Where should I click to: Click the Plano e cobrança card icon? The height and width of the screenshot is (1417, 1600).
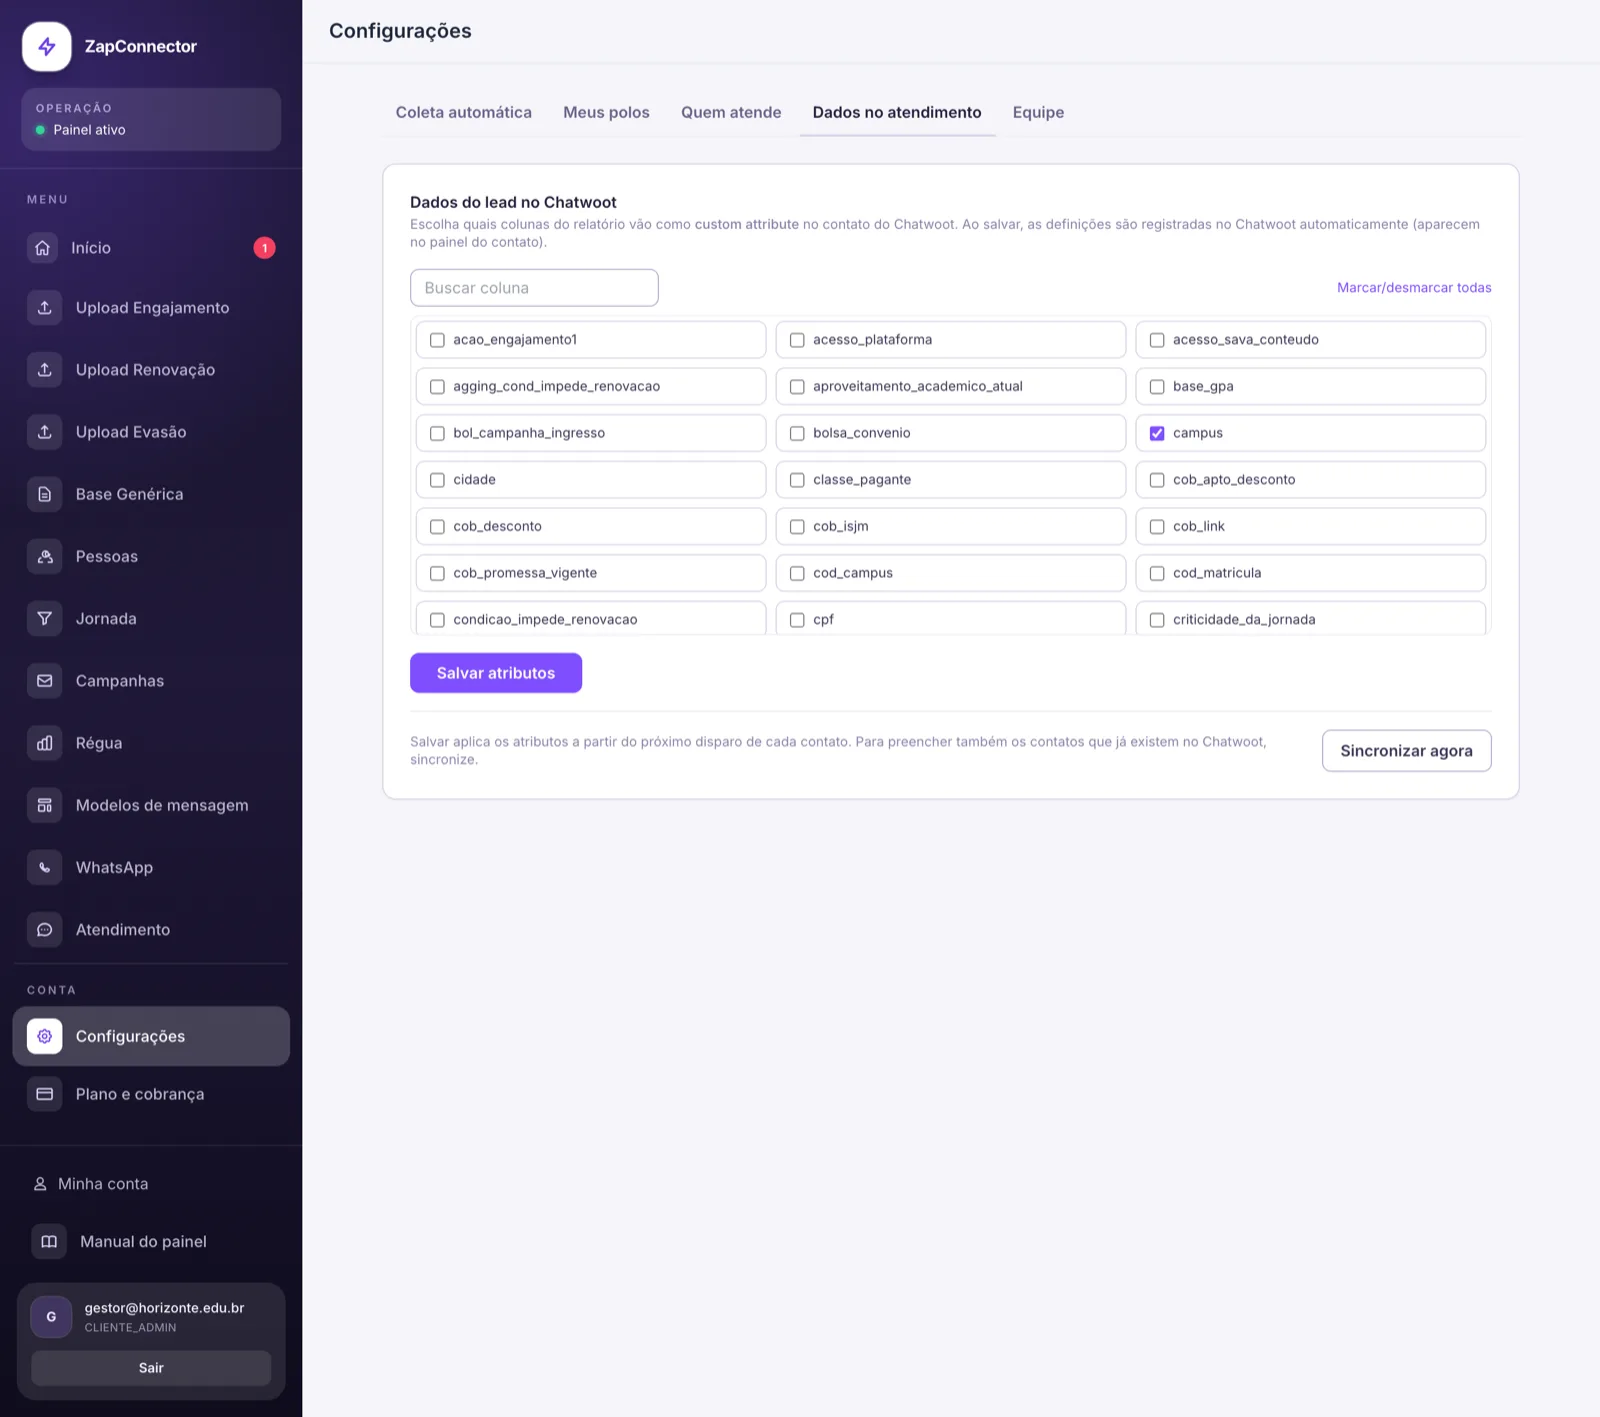coord(45,1094)
